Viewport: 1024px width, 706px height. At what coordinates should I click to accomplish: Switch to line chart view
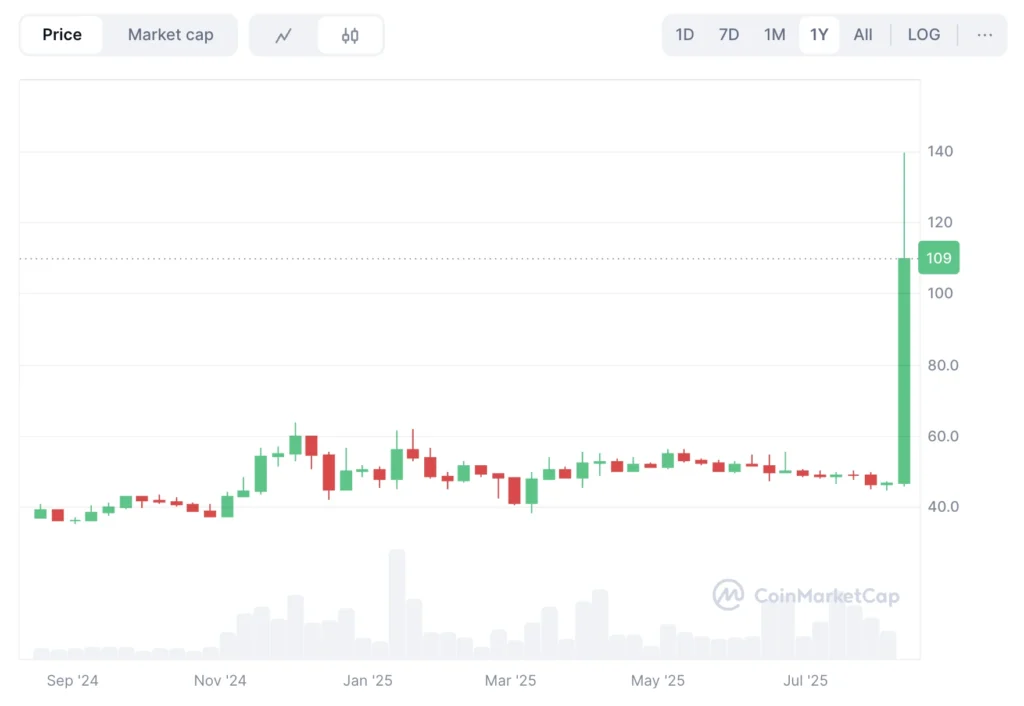[284, 35]
